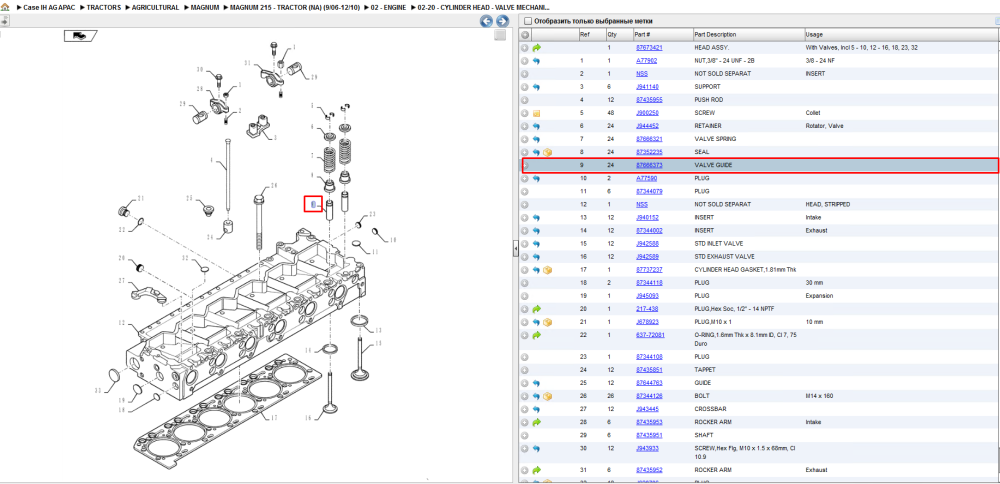Open Case IH AG APAC breadcrumb

click(49, 8)
